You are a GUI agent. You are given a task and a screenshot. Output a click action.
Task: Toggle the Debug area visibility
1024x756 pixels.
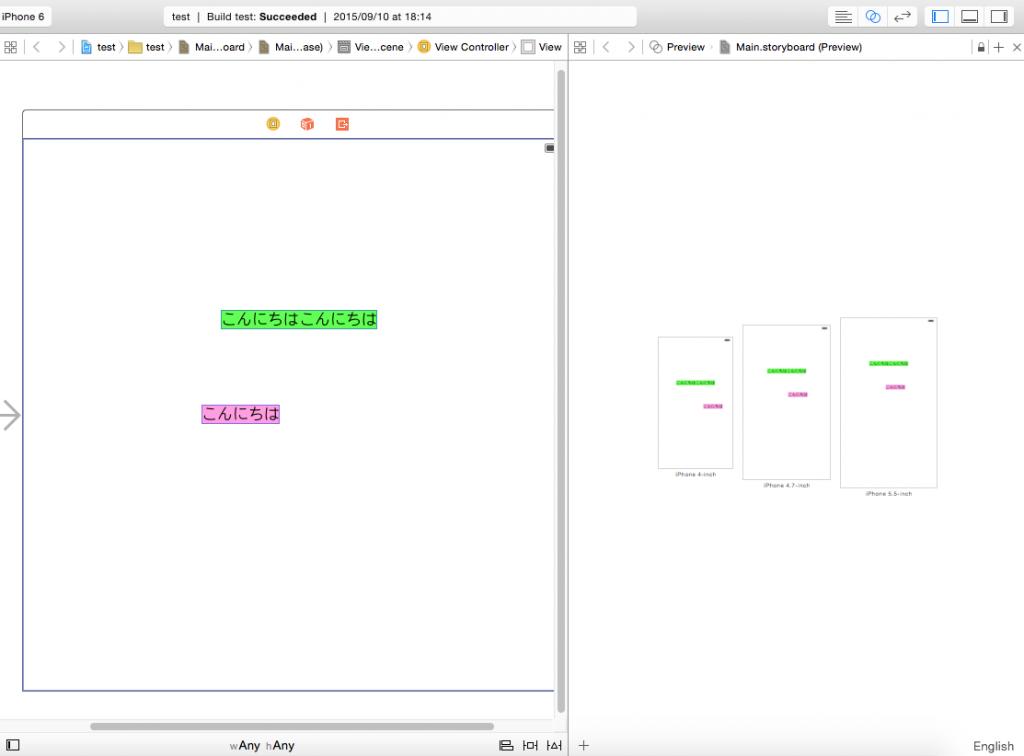969,17
